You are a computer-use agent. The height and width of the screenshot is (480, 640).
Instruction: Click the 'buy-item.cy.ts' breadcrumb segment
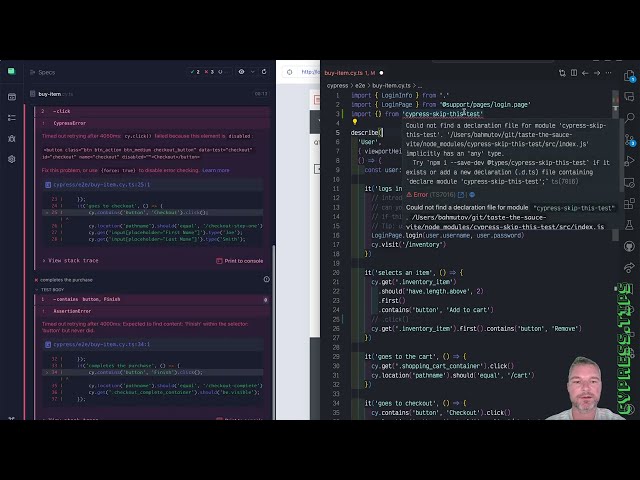(x=391, y=86)
